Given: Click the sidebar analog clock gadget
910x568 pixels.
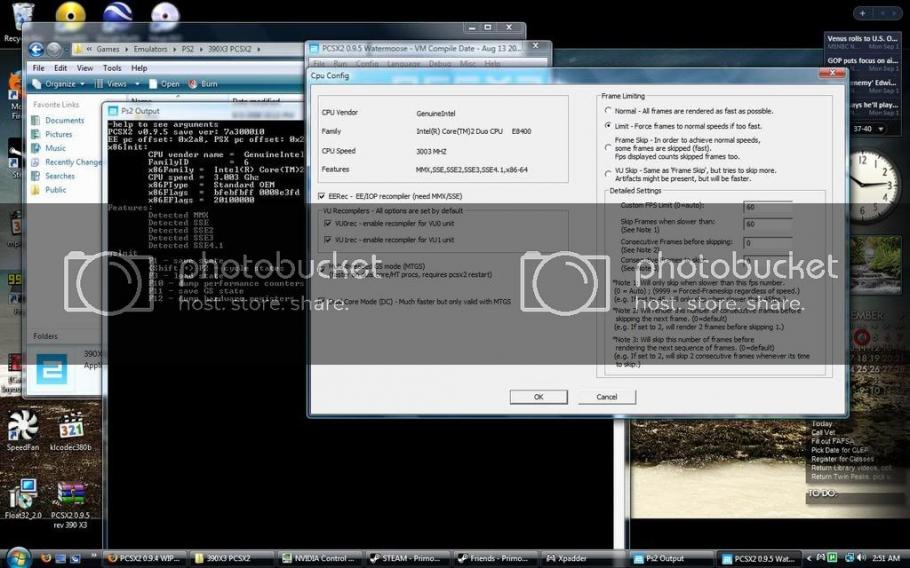Looking at the screenshot, I should (x=871, y=186).
